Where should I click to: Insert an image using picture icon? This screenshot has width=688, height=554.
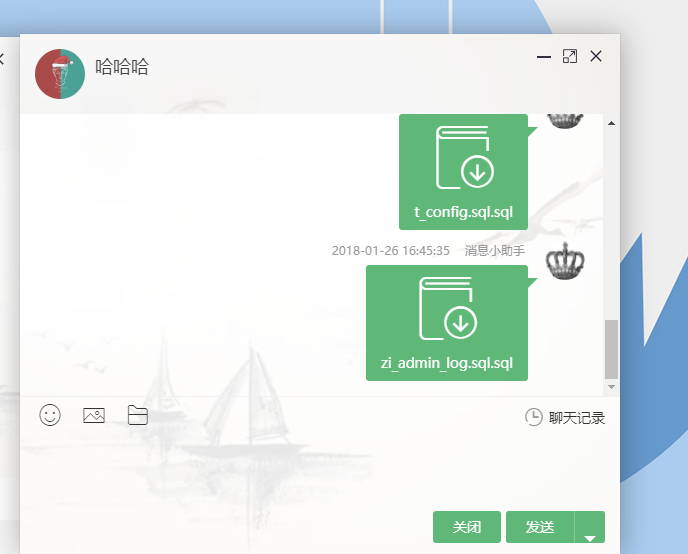click(94, 415)
